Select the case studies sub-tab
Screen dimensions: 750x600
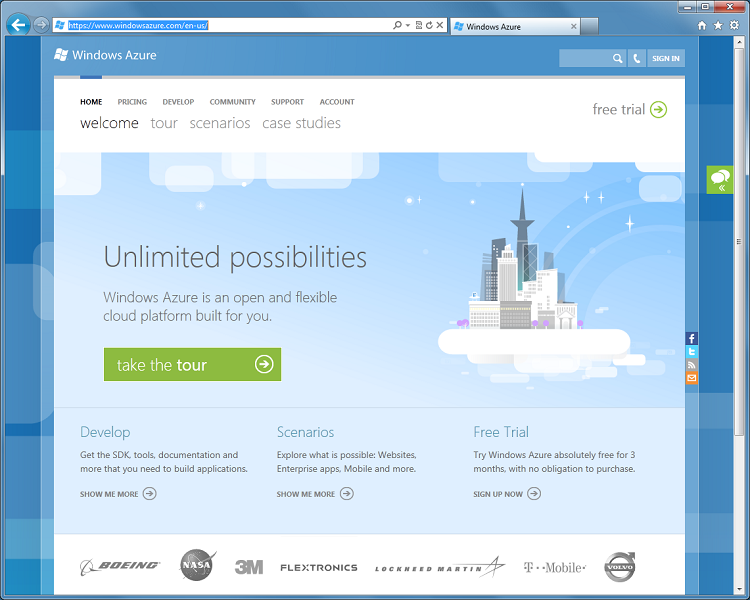[301, 123]
